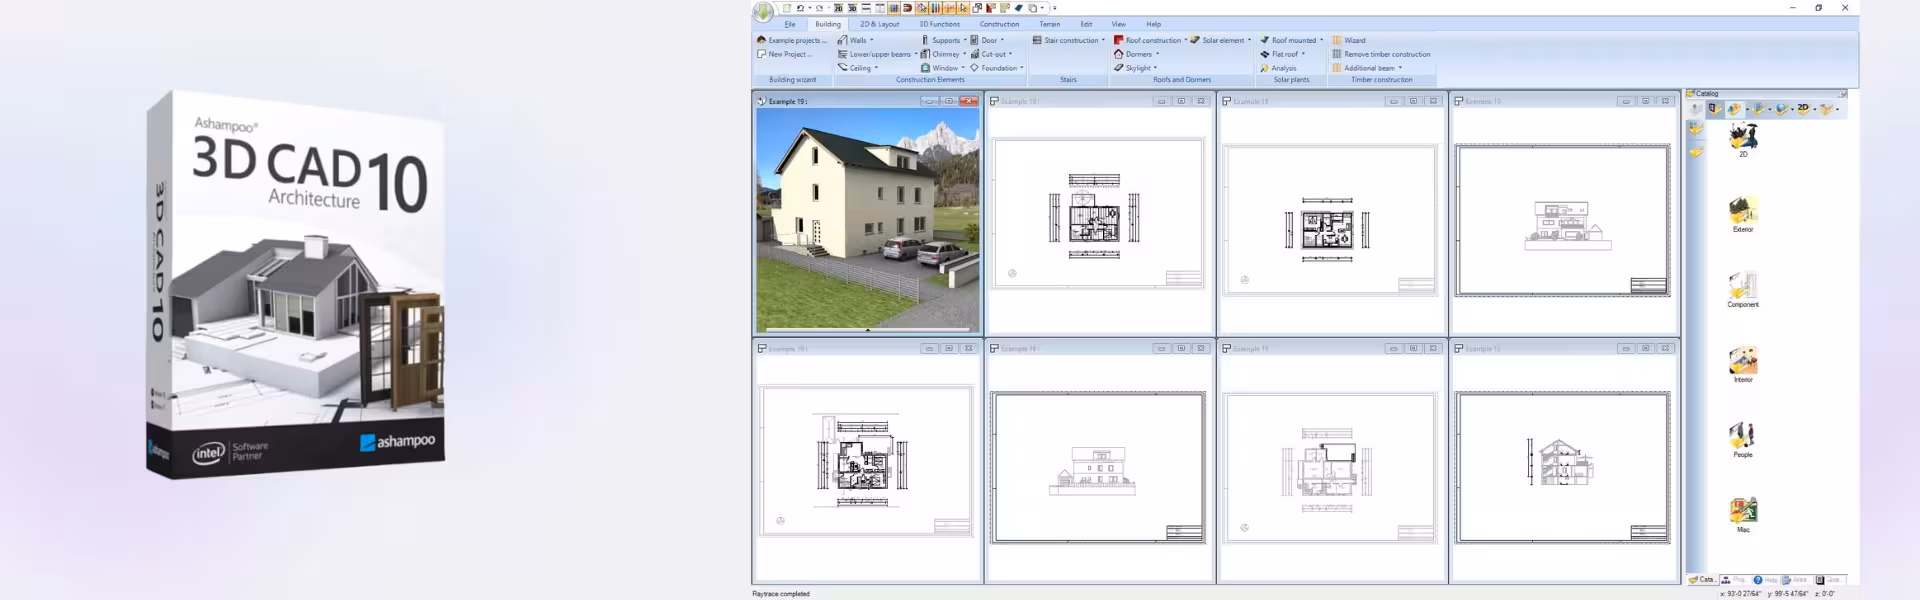
Task: Open the Component catalog folder
Action: point(1743,289)
